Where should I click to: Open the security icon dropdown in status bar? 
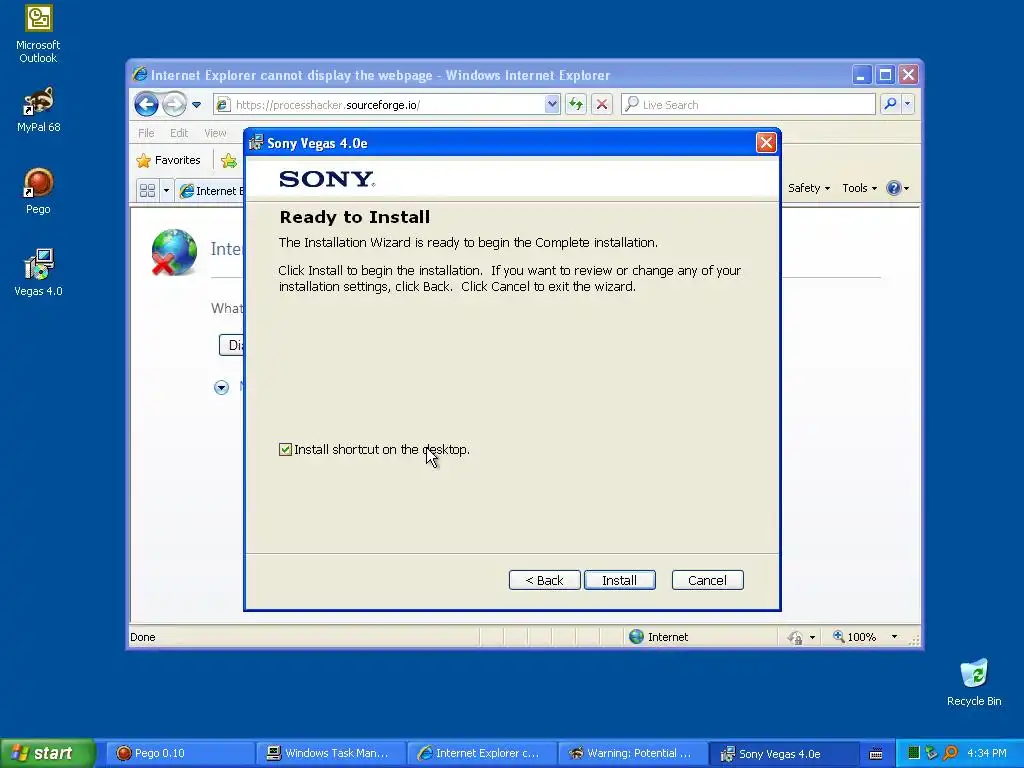pos(812,637)
